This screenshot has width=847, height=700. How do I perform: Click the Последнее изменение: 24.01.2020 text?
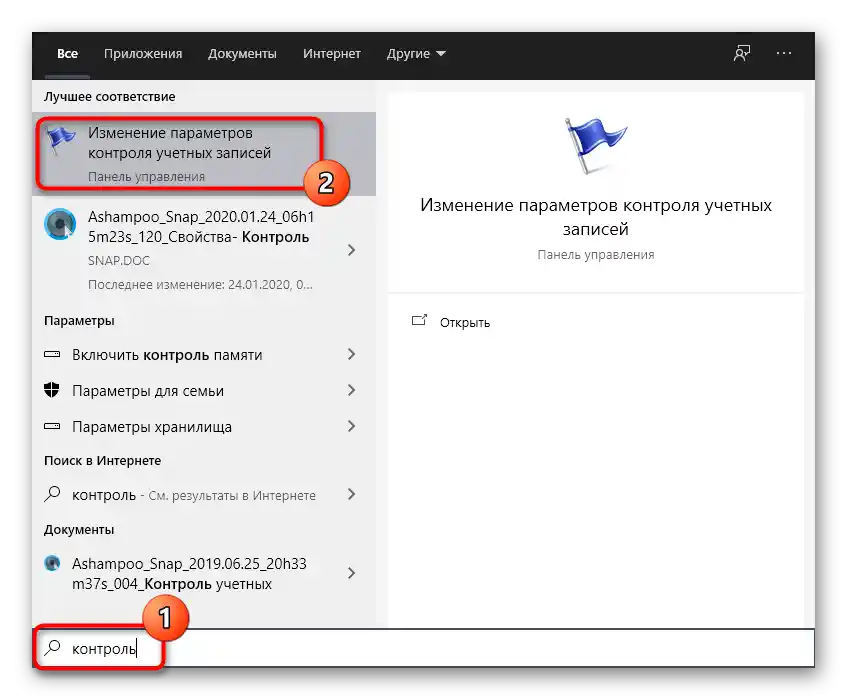click(x=200, y=285)
